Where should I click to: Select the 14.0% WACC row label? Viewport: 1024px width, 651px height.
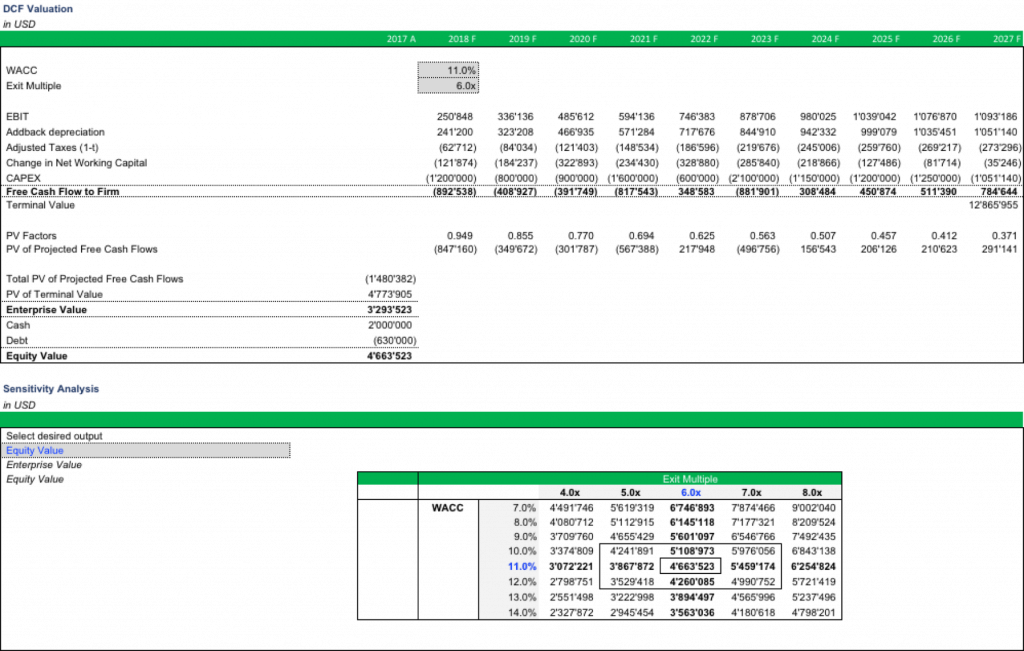522,612
